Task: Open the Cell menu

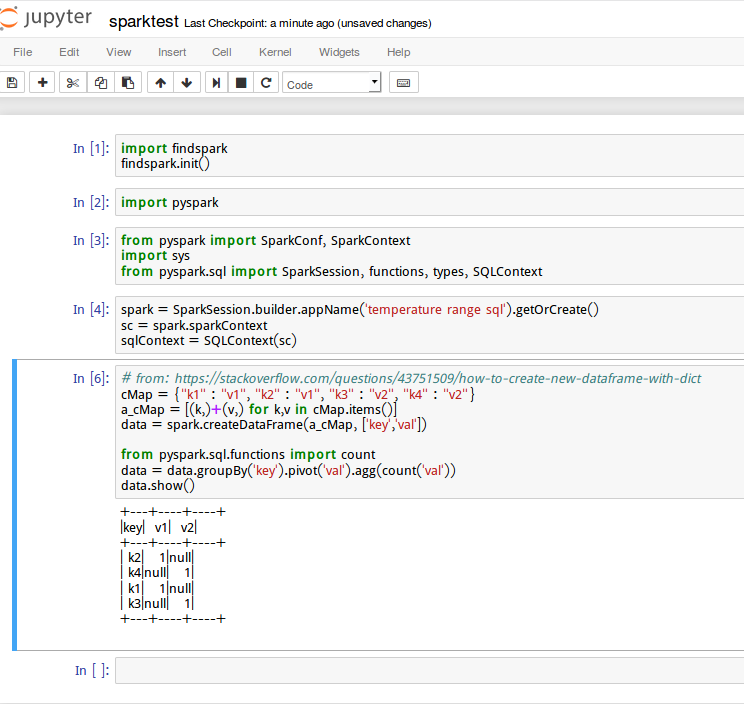Action: (222, 52)
